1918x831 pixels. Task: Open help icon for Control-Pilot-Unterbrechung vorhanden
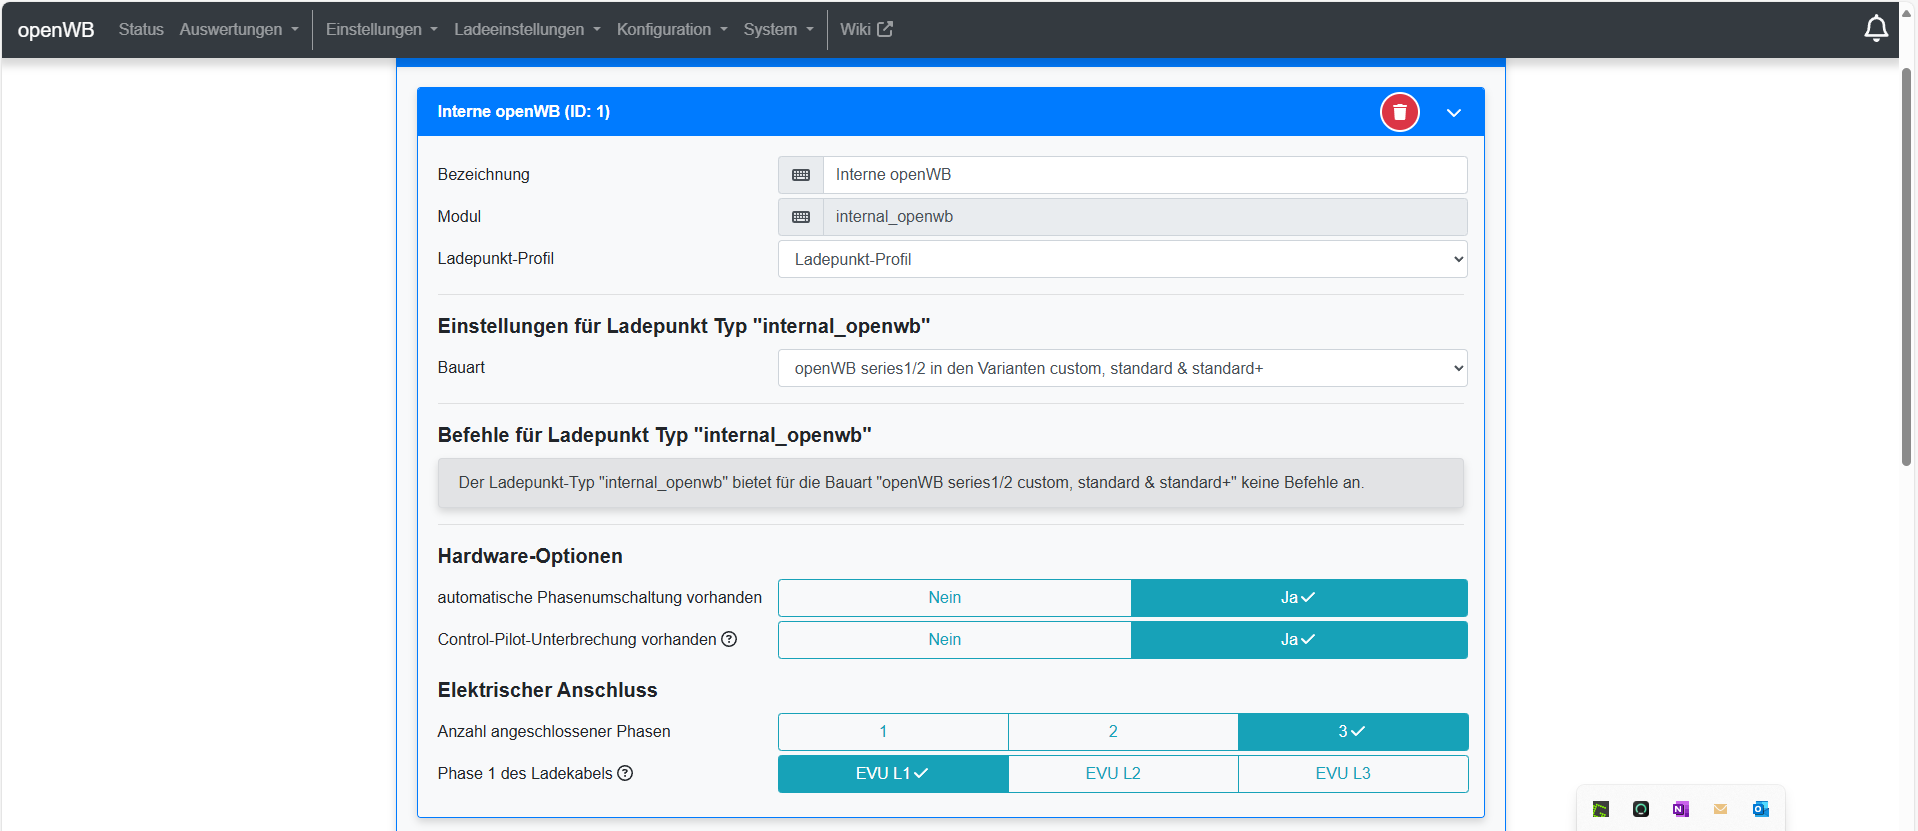click(729, 639)
